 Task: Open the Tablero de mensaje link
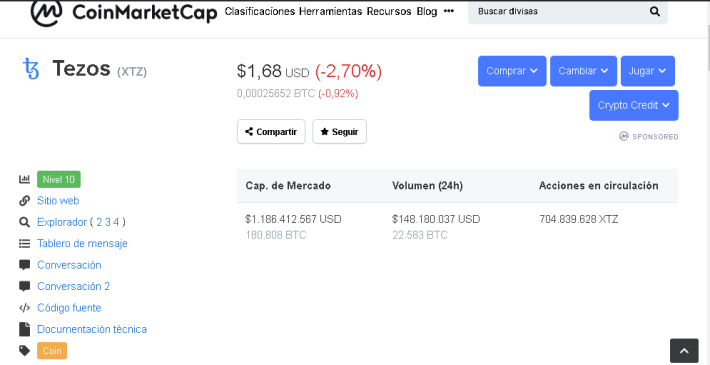82,244
